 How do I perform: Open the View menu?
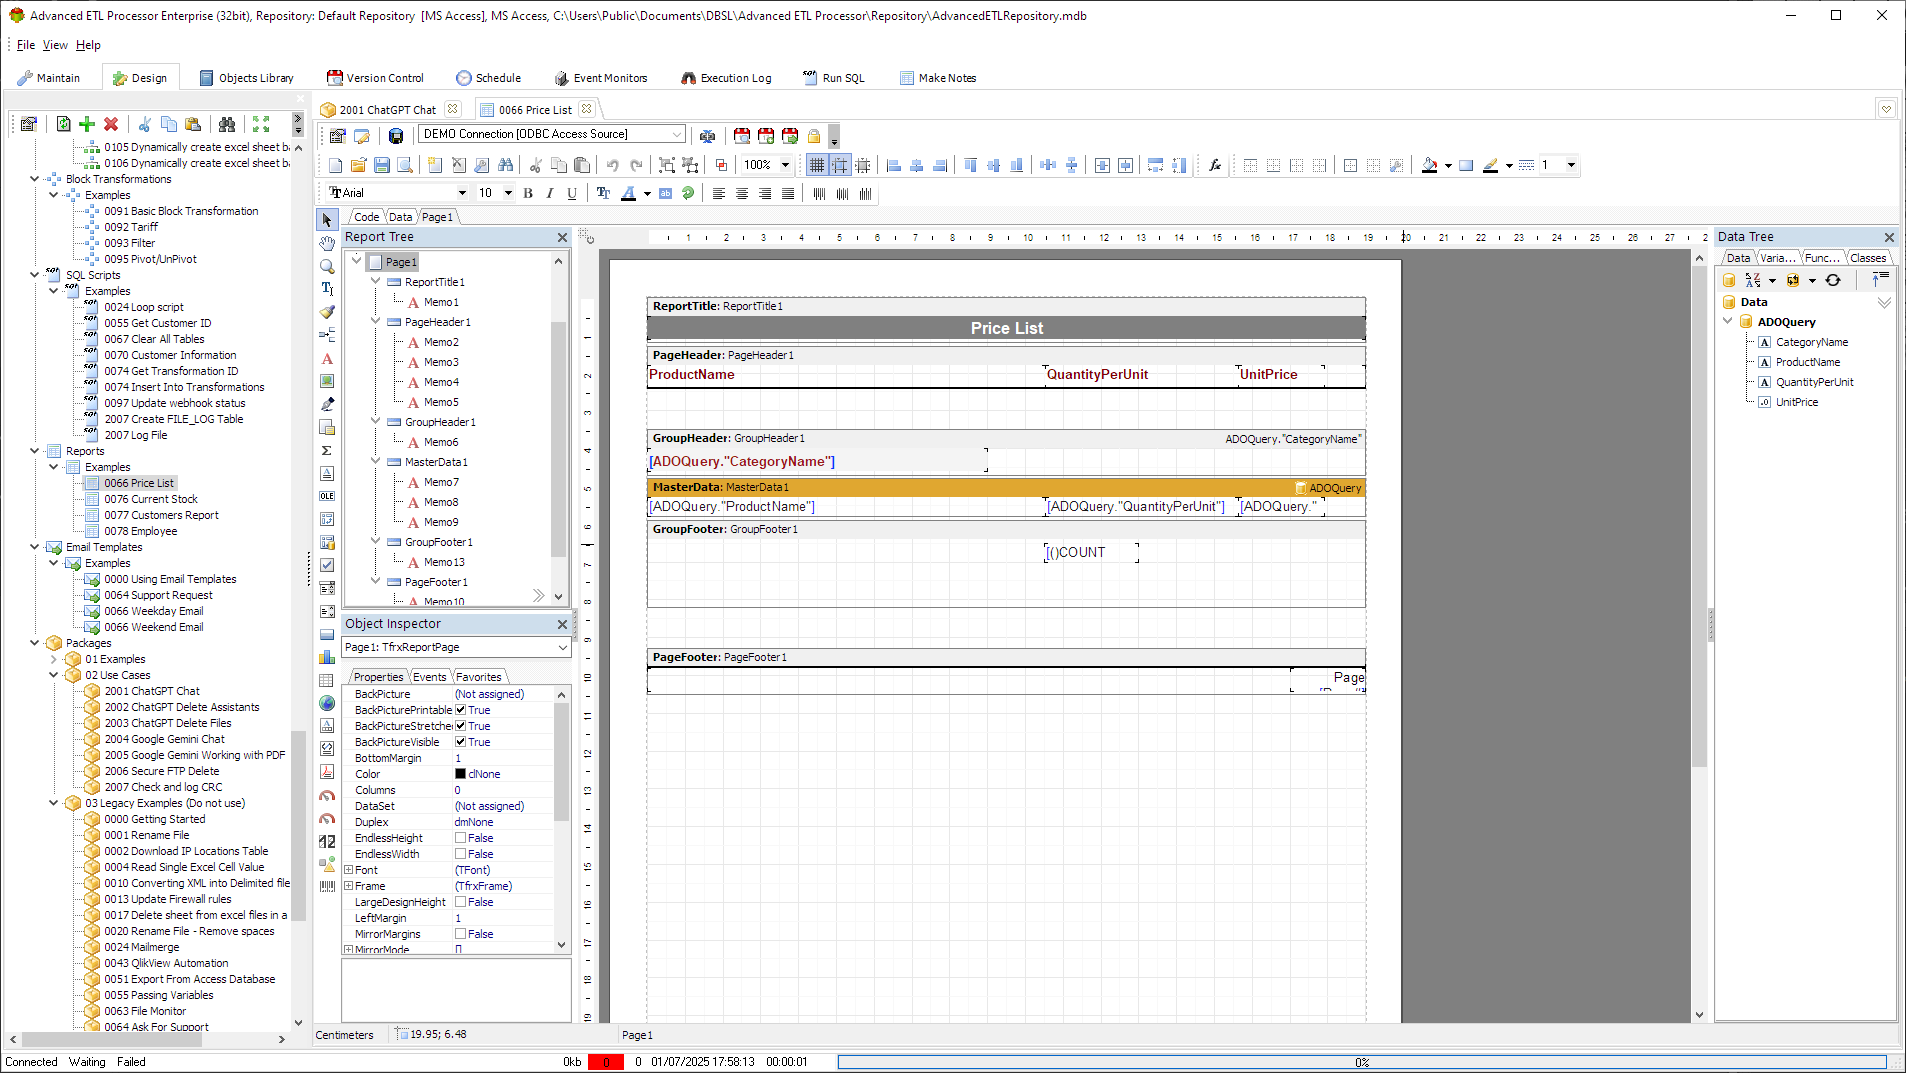pyautogui.click(x=55, y=45)
